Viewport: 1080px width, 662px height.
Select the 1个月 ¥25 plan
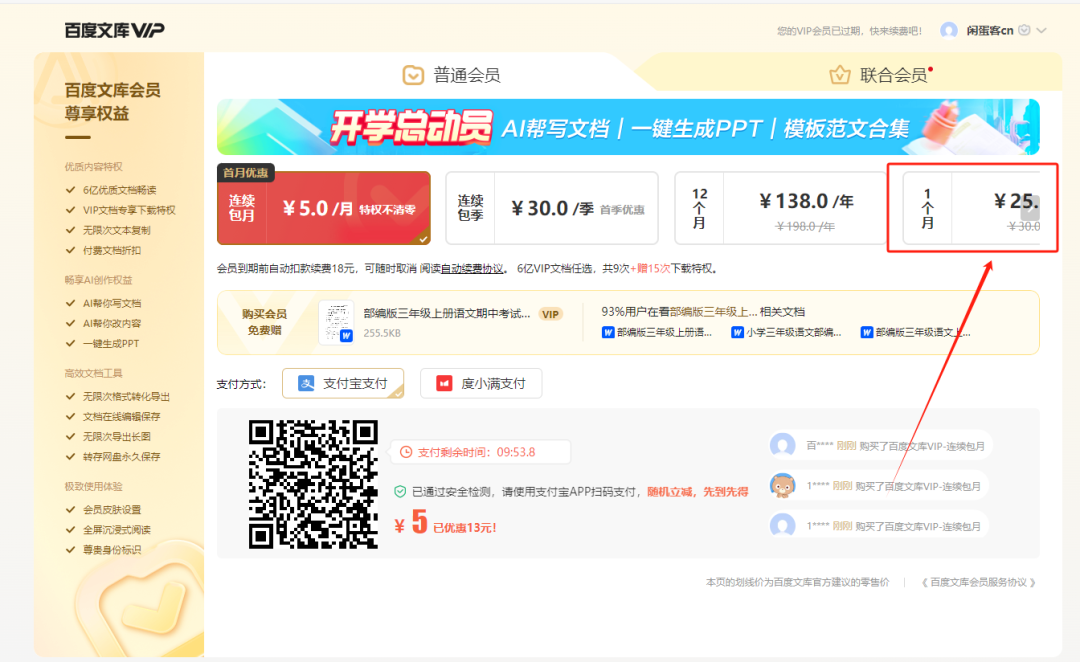pos(971,208)
